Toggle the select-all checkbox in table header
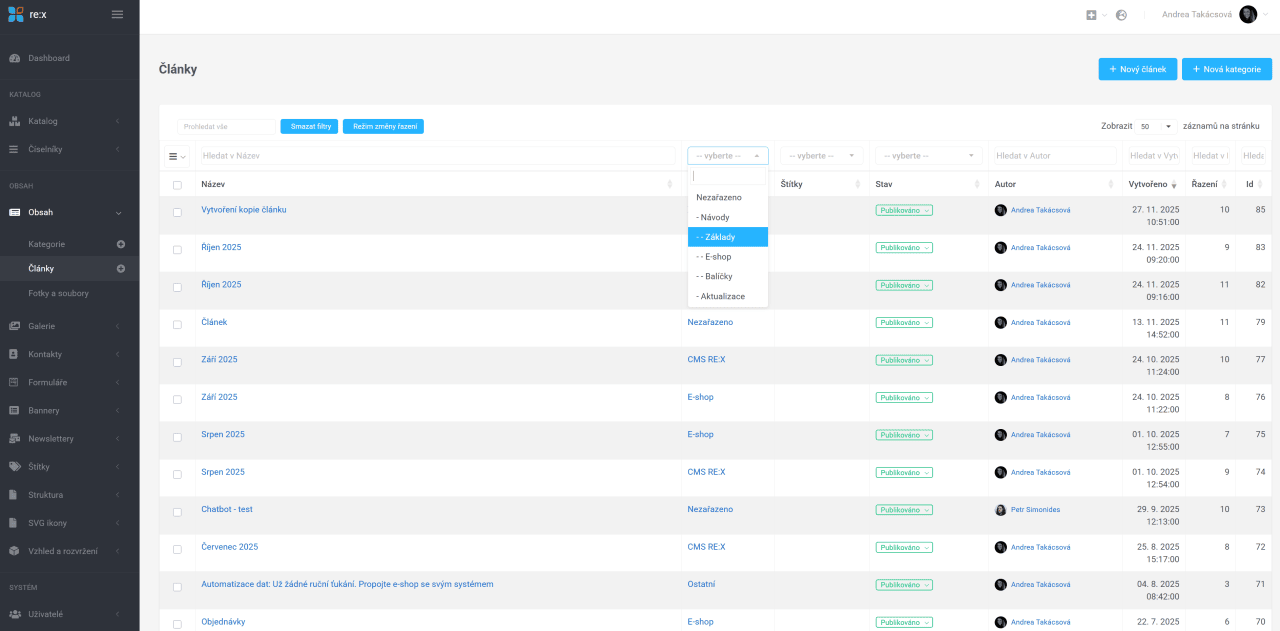The height and width of the screenshot is (631, 1280). click(x=177, y=185)
